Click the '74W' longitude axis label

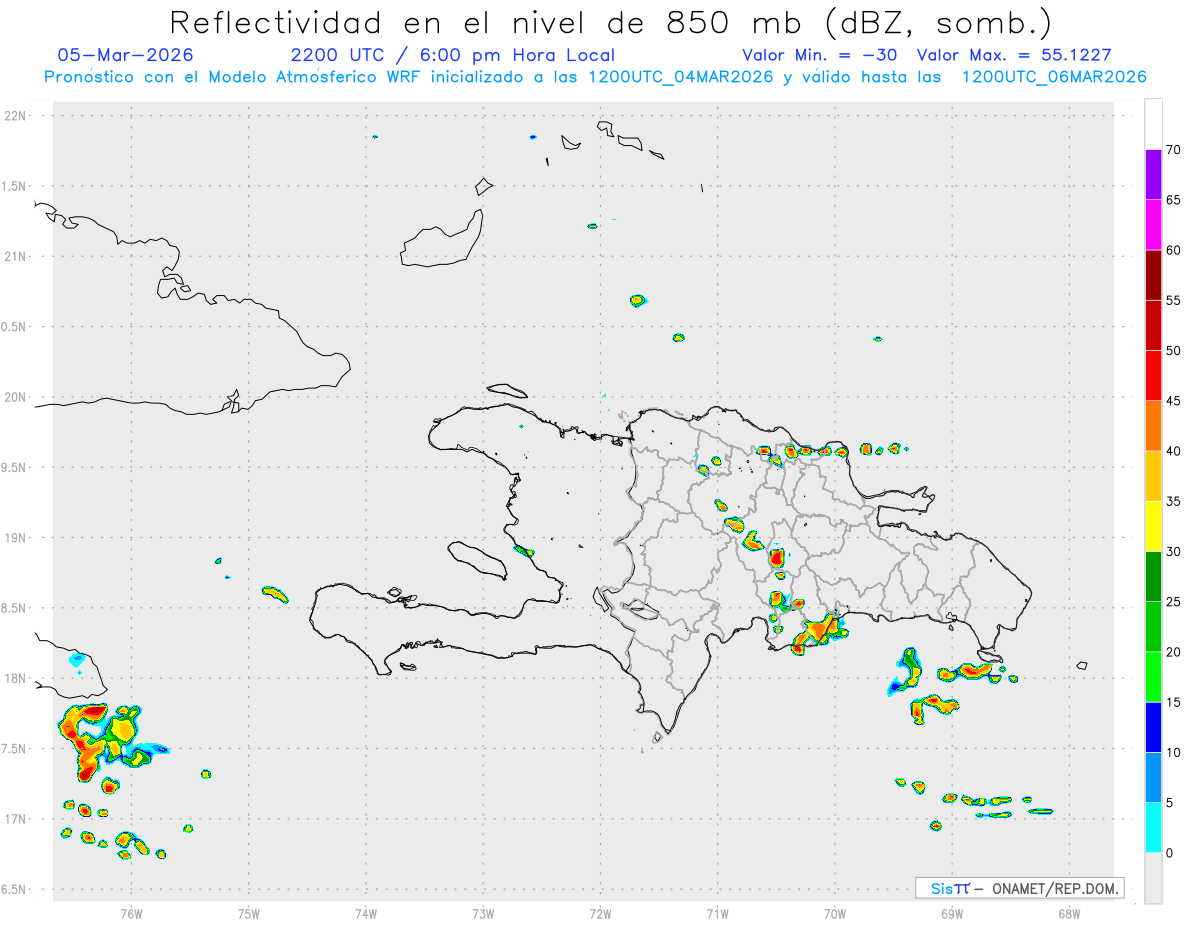[366, 912]
